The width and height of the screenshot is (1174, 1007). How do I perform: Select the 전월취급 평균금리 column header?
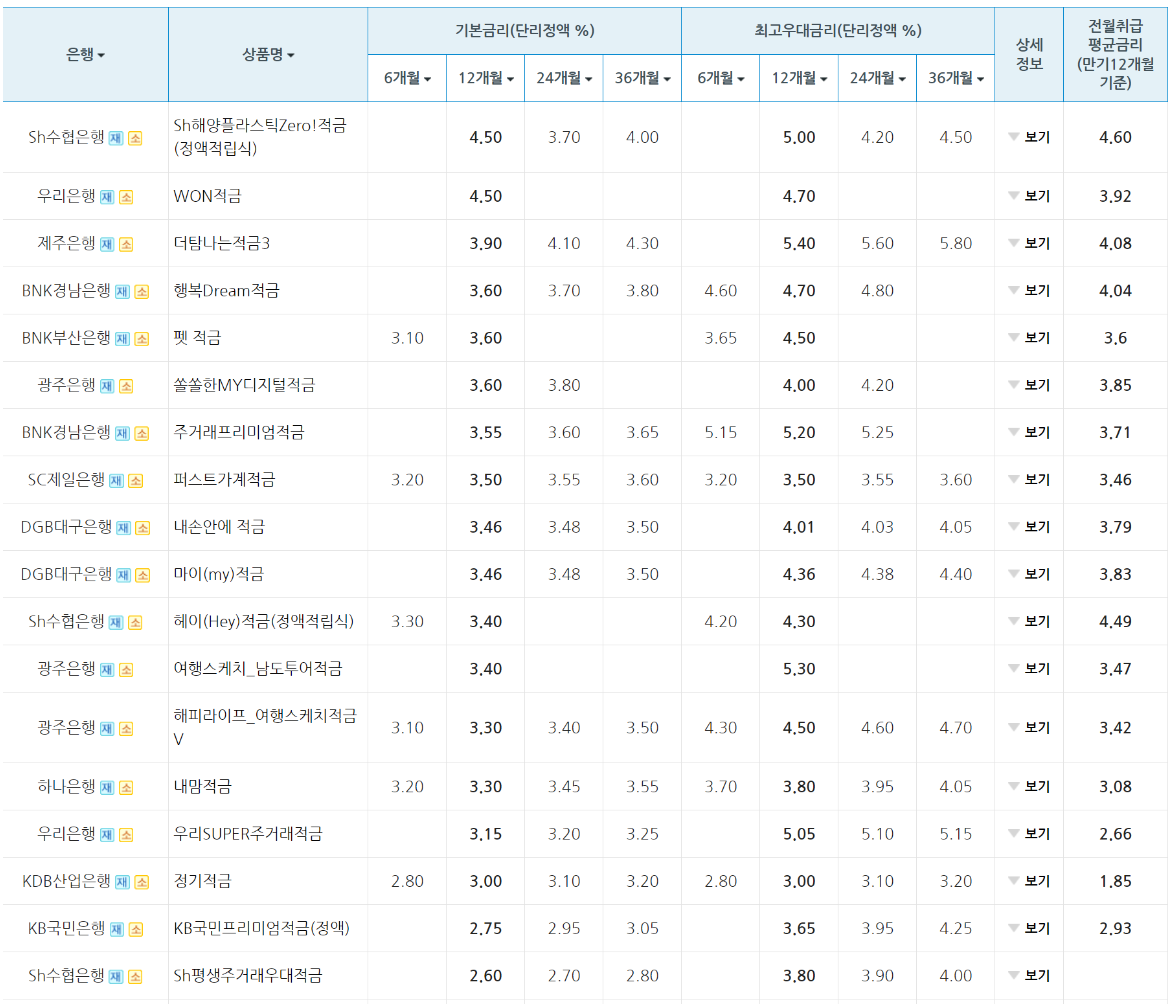point(1116,54)
